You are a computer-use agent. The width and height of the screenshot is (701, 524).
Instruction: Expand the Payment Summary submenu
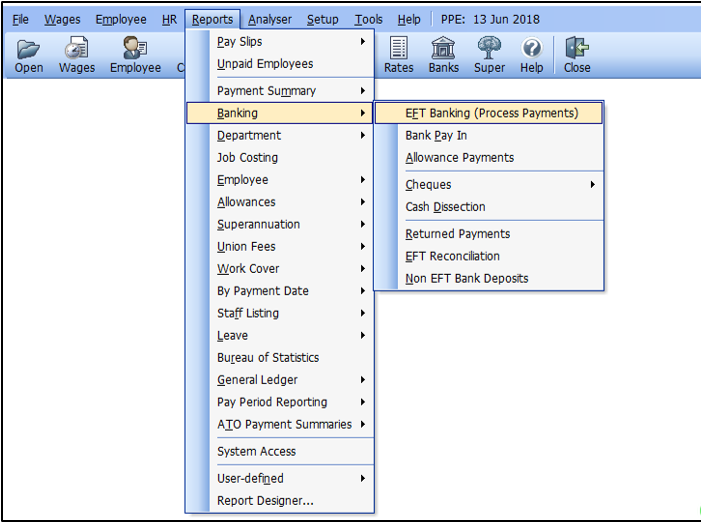(x=280, y=91)
